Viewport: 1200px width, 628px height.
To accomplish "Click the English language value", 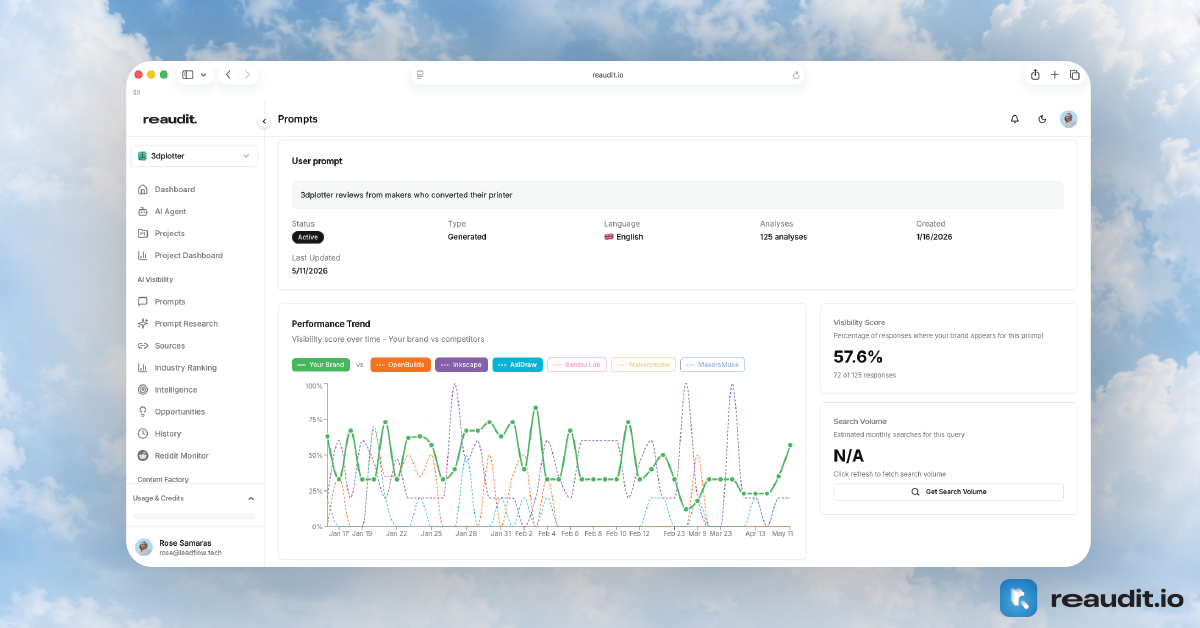I will 623,237.
